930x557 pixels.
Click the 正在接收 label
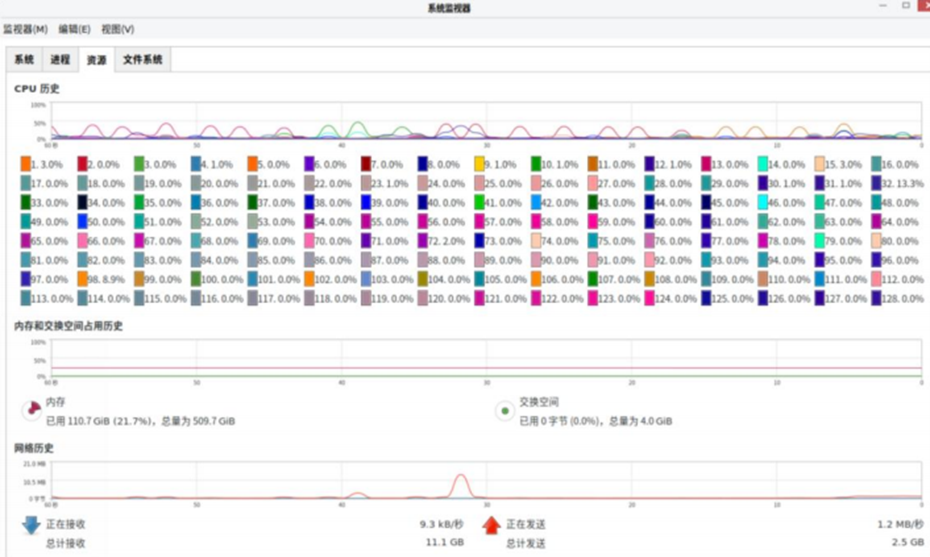[x=66, y=524]
